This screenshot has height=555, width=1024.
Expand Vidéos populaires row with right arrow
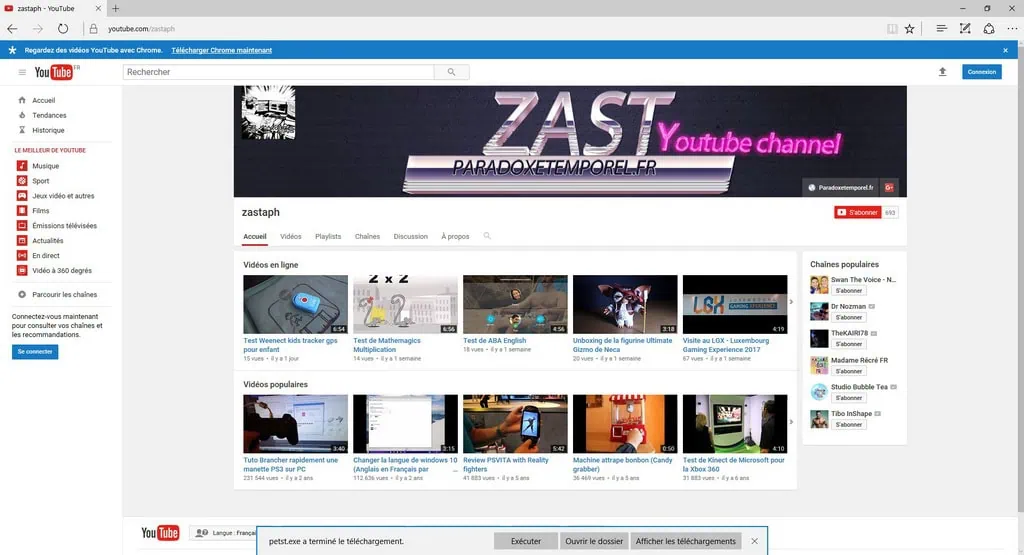[792, 421]
